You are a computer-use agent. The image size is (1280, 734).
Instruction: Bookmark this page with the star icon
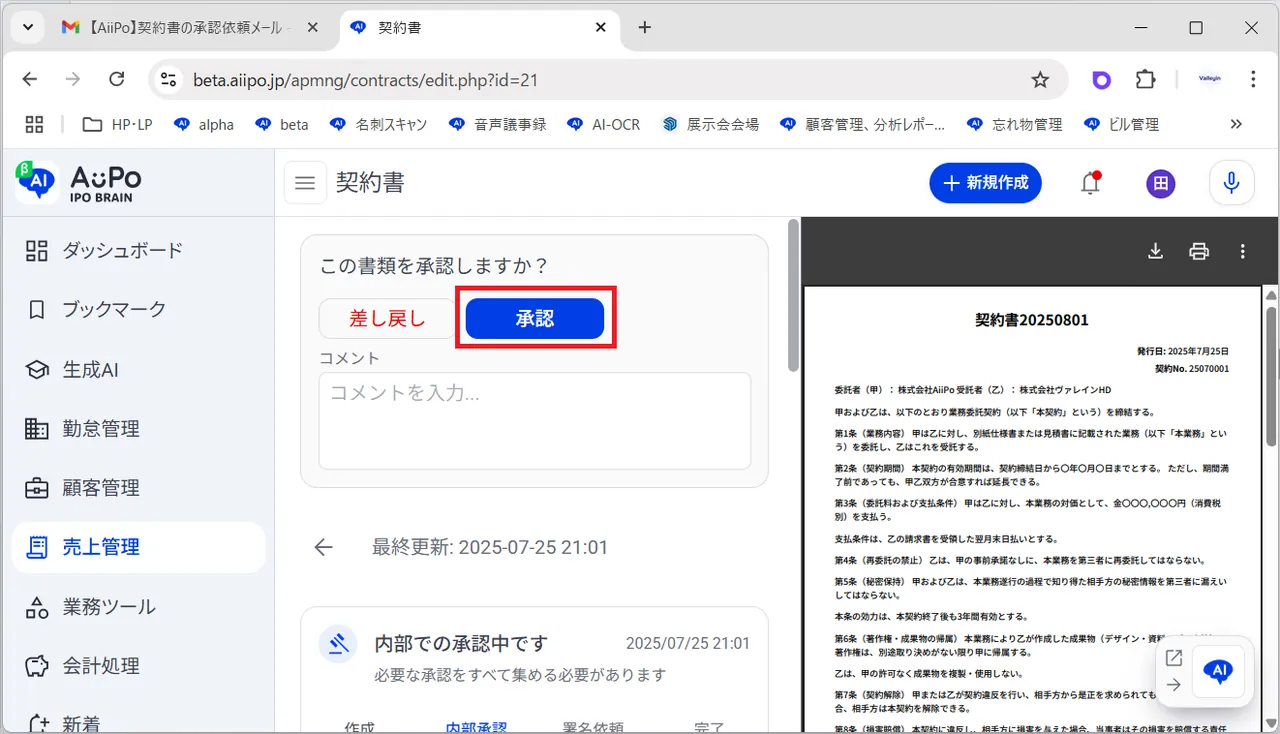pyautogui.click(x=1040, y=79)
